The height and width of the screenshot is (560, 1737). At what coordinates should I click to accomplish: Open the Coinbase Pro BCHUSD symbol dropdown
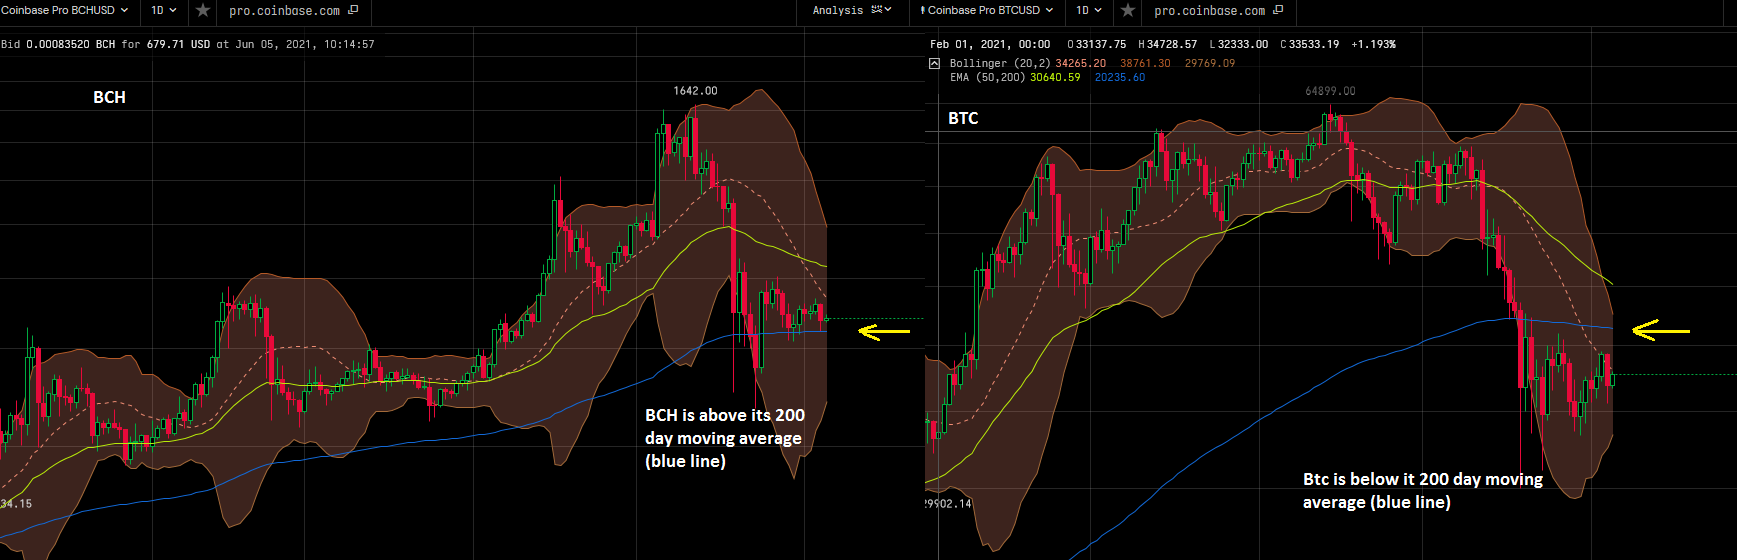coord(65,10)
